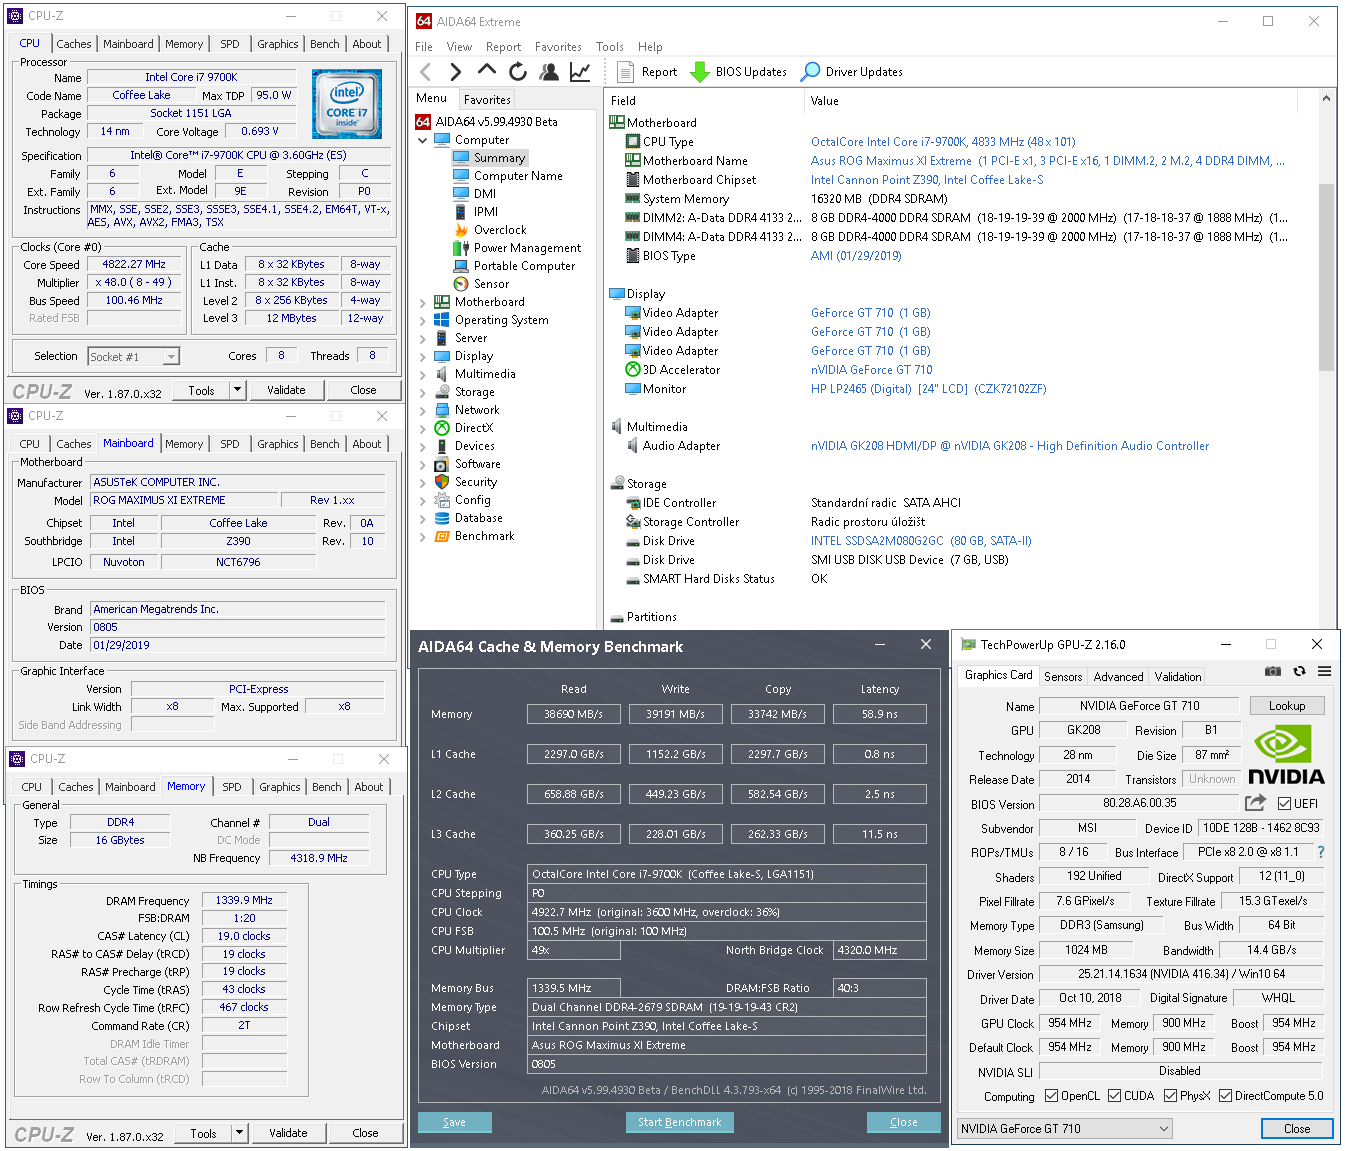This screenshot has height=1151, width=1345.
Task: Toggle the PhysX checkbox in GPU-Z
Action: coord(1170,1096)
